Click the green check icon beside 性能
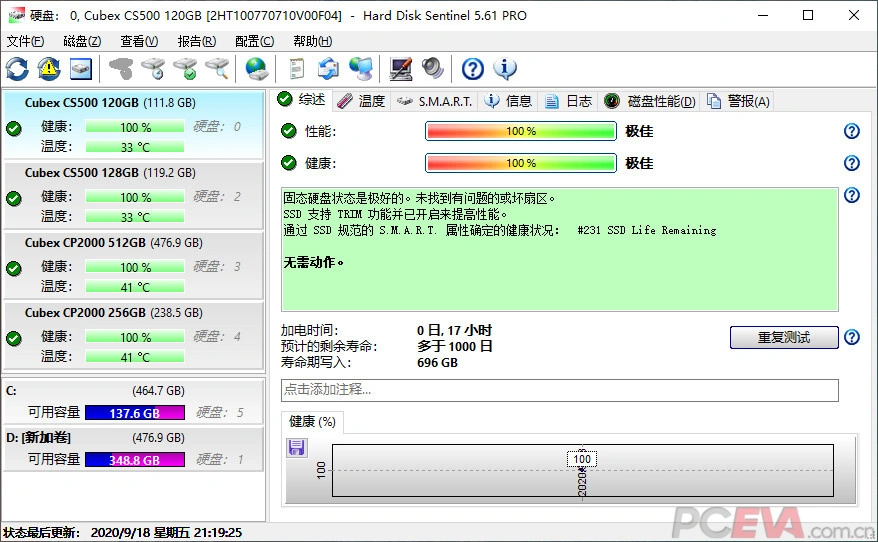The image size is (878, 542). click(x=289, y=131)
